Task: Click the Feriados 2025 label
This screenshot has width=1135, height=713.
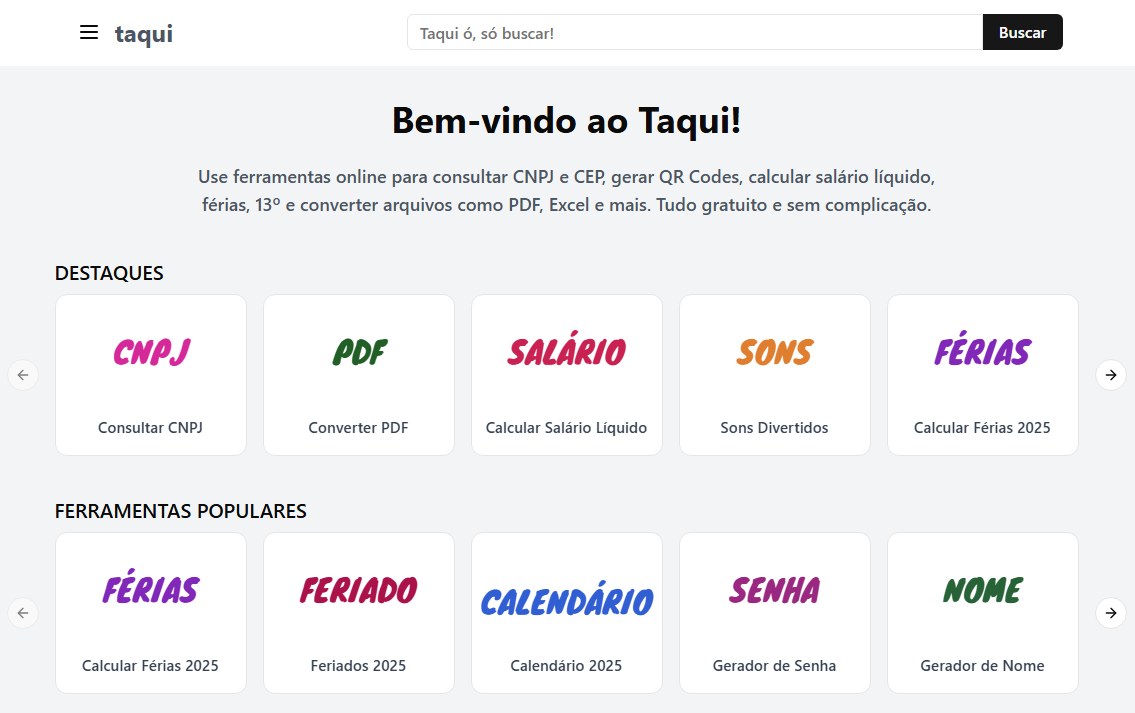Action: pos(359,666)
